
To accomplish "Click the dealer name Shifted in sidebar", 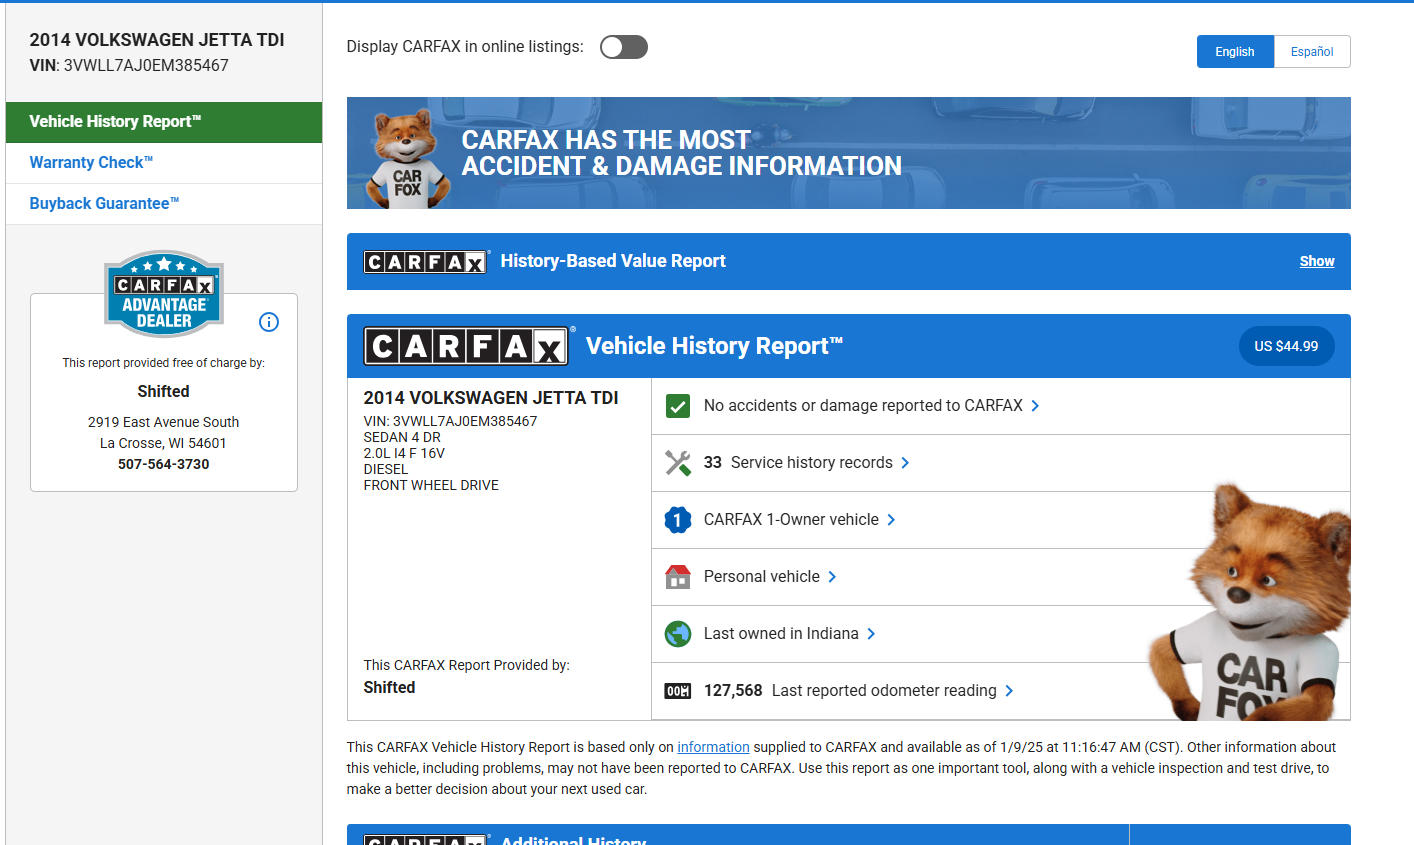I will 164,392.
